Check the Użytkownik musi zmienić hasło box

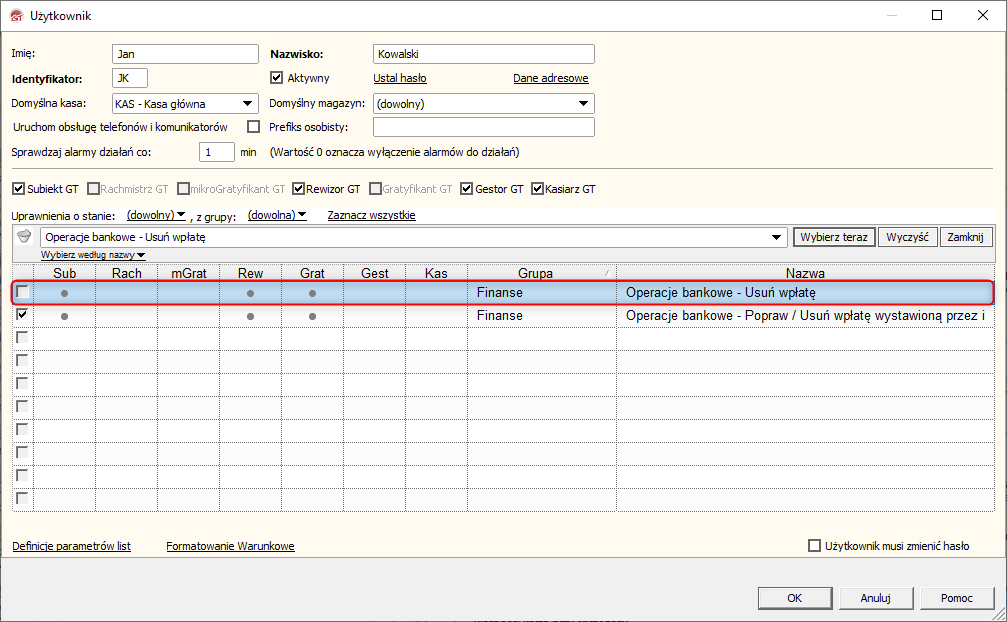(x=814, y=546)
